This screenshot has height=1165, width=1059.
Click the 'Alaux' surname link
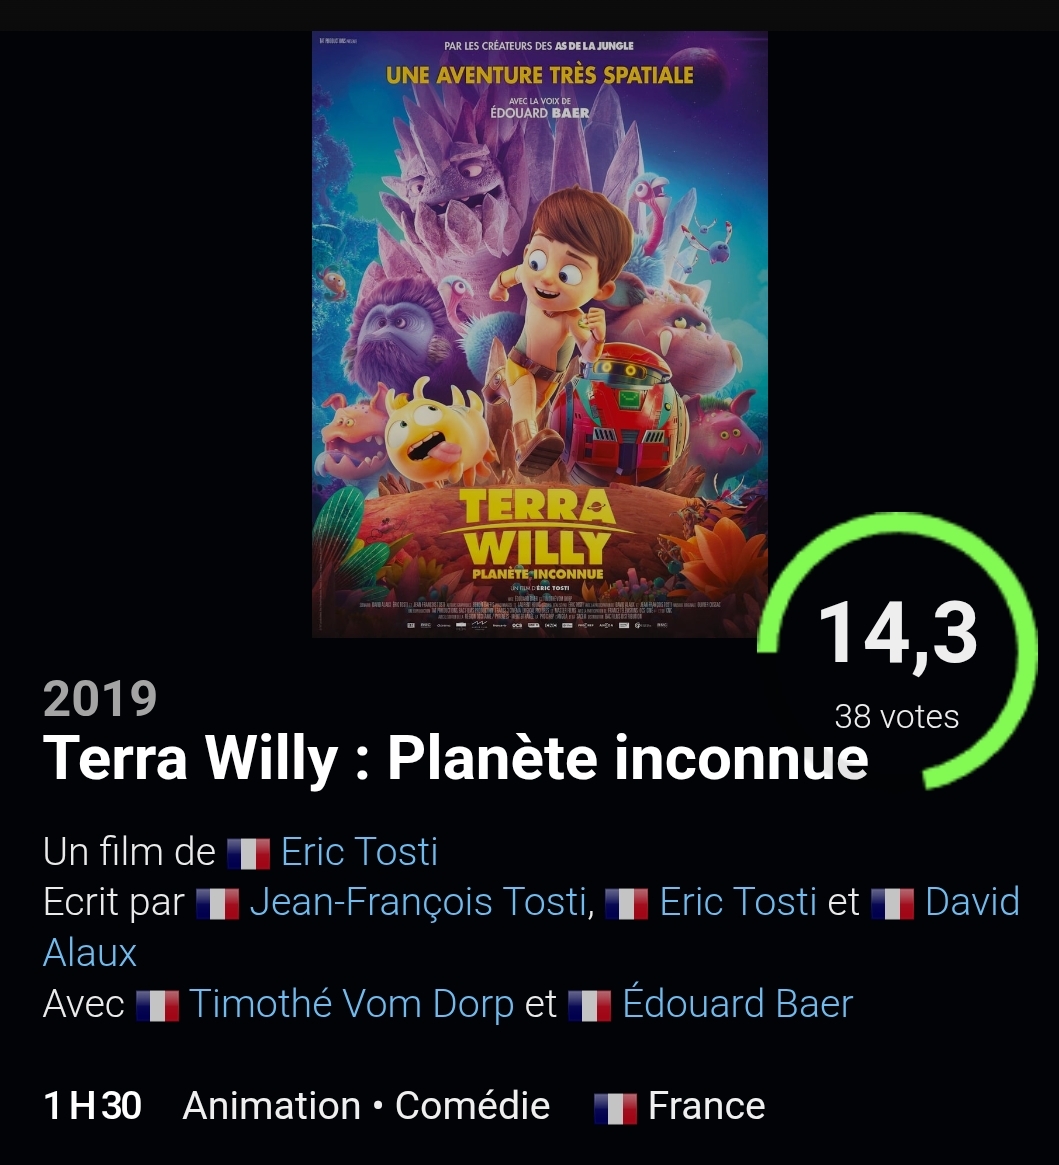[90, 953]
